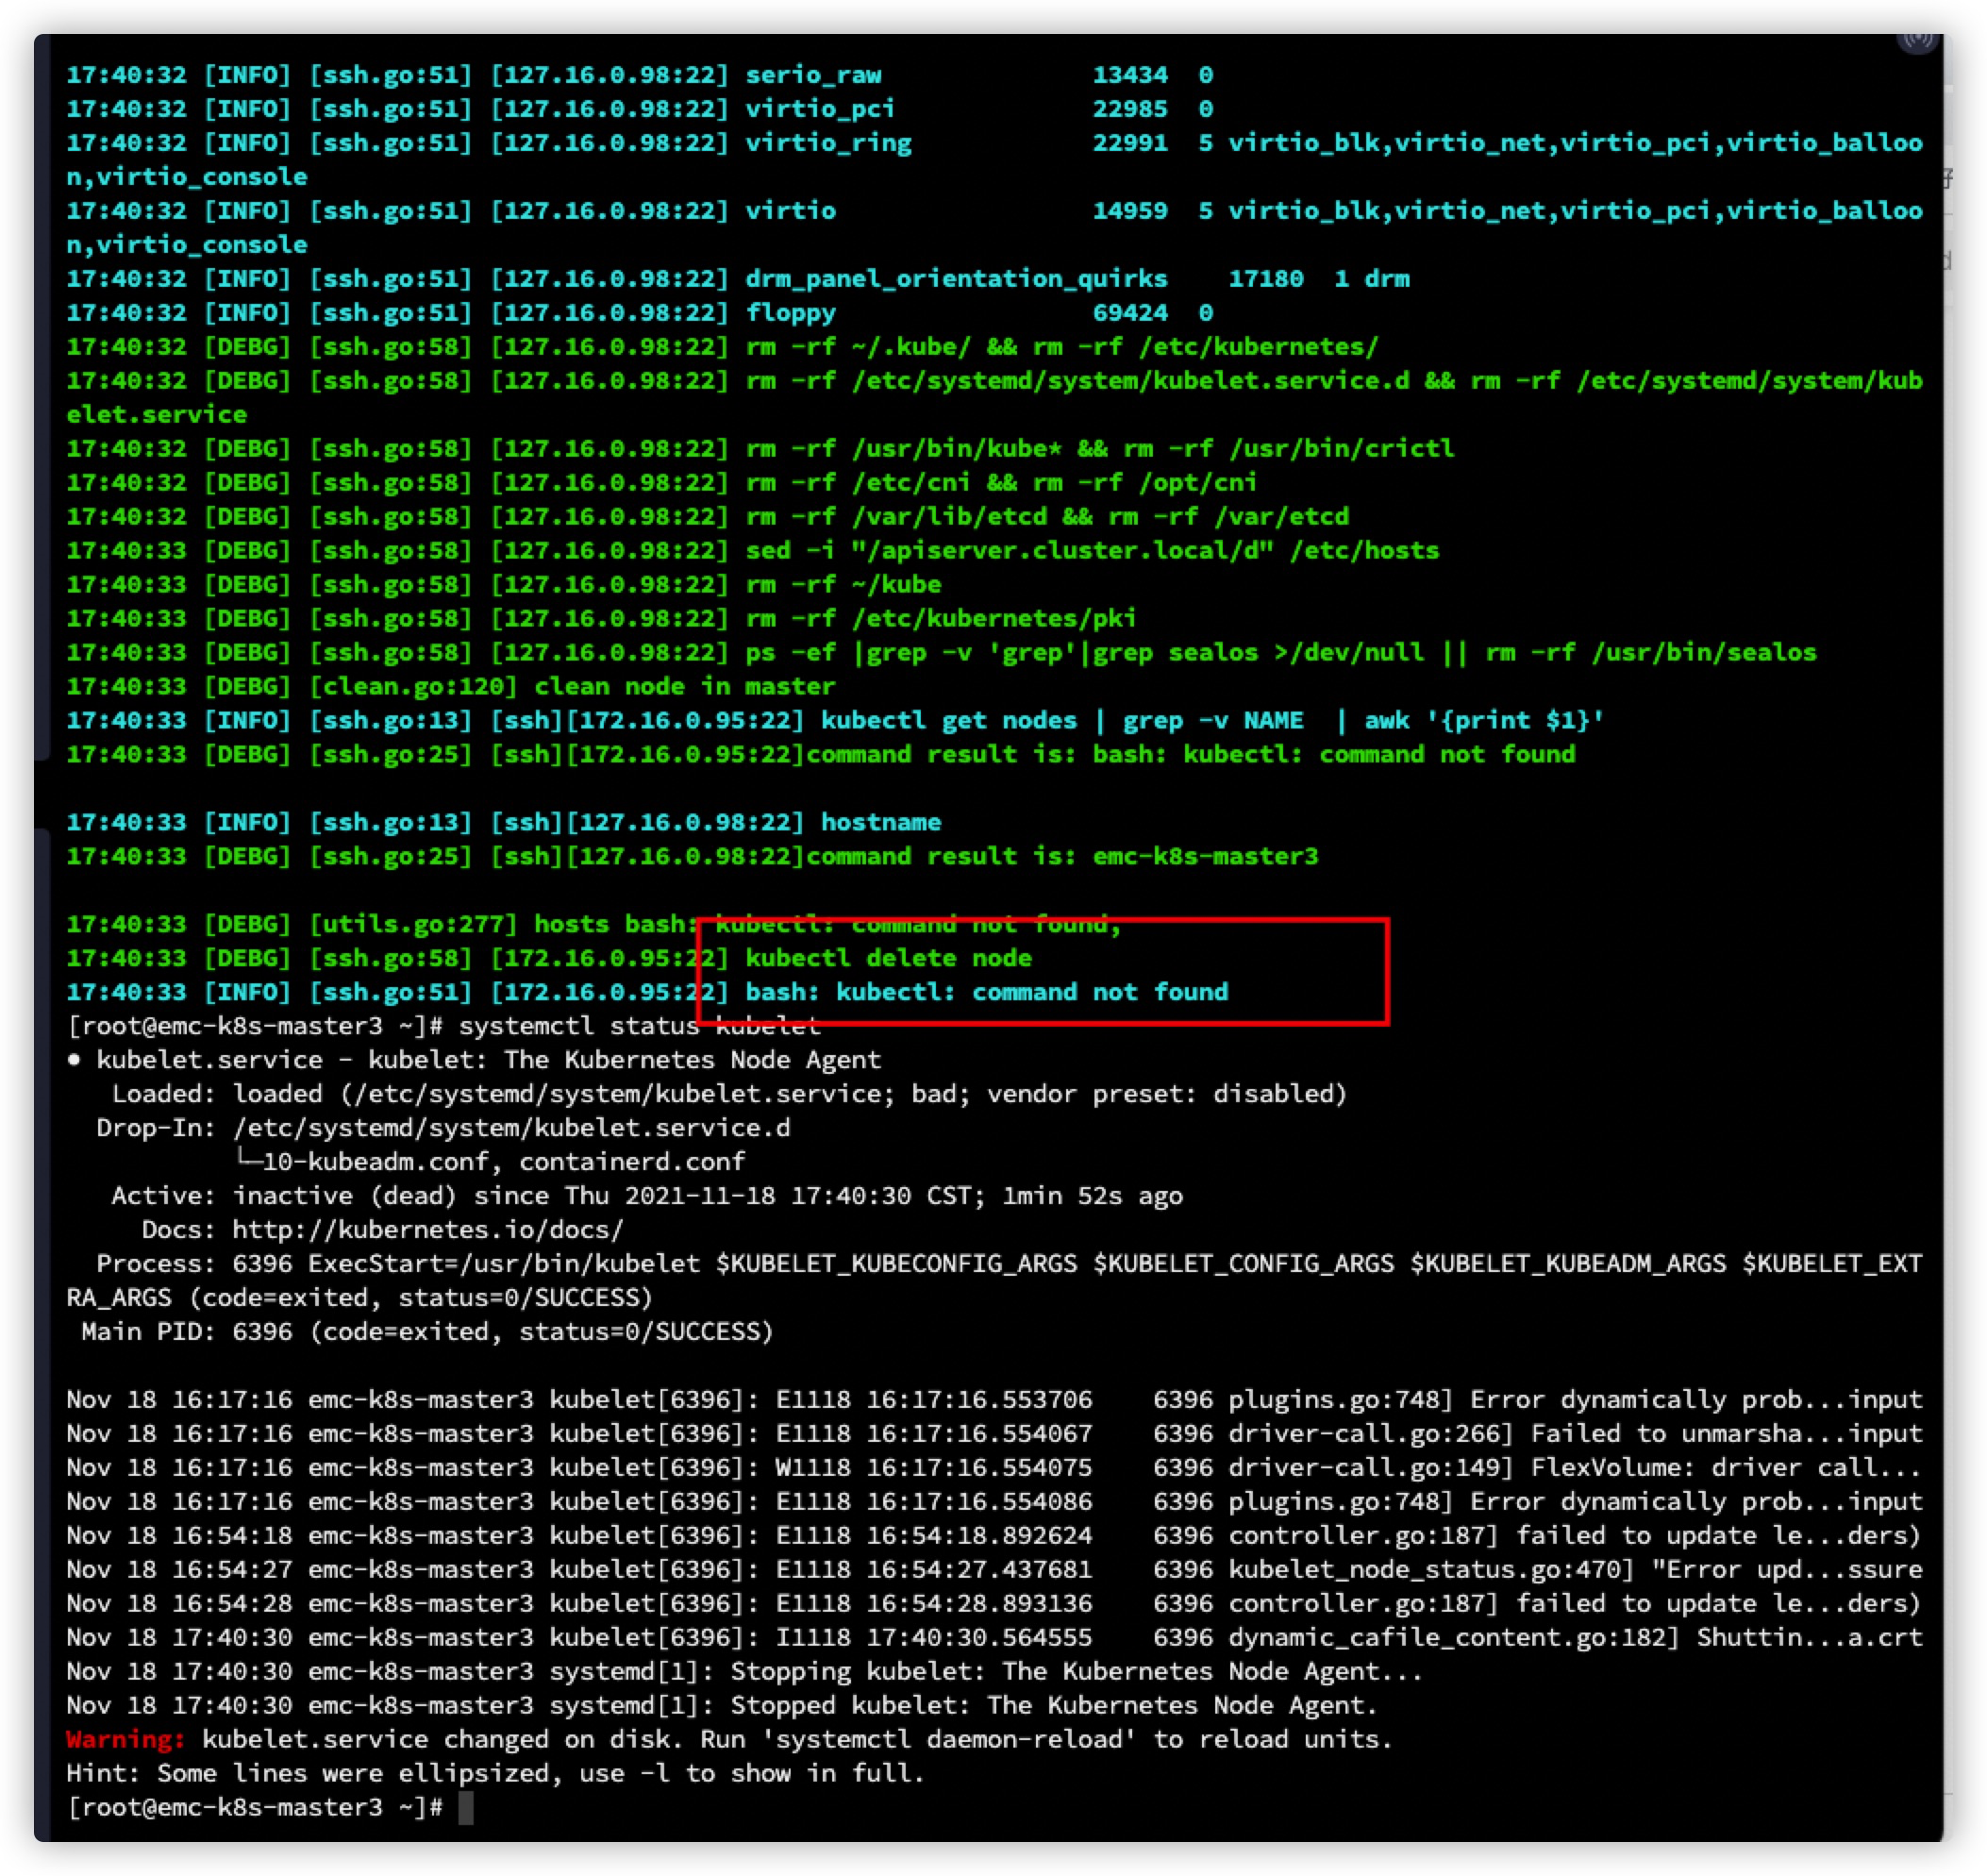Click '/etc/systemd/system/kubelet.service' on Loaded line
The height and width of the screenshot is (1876, 1987).
617,1095
